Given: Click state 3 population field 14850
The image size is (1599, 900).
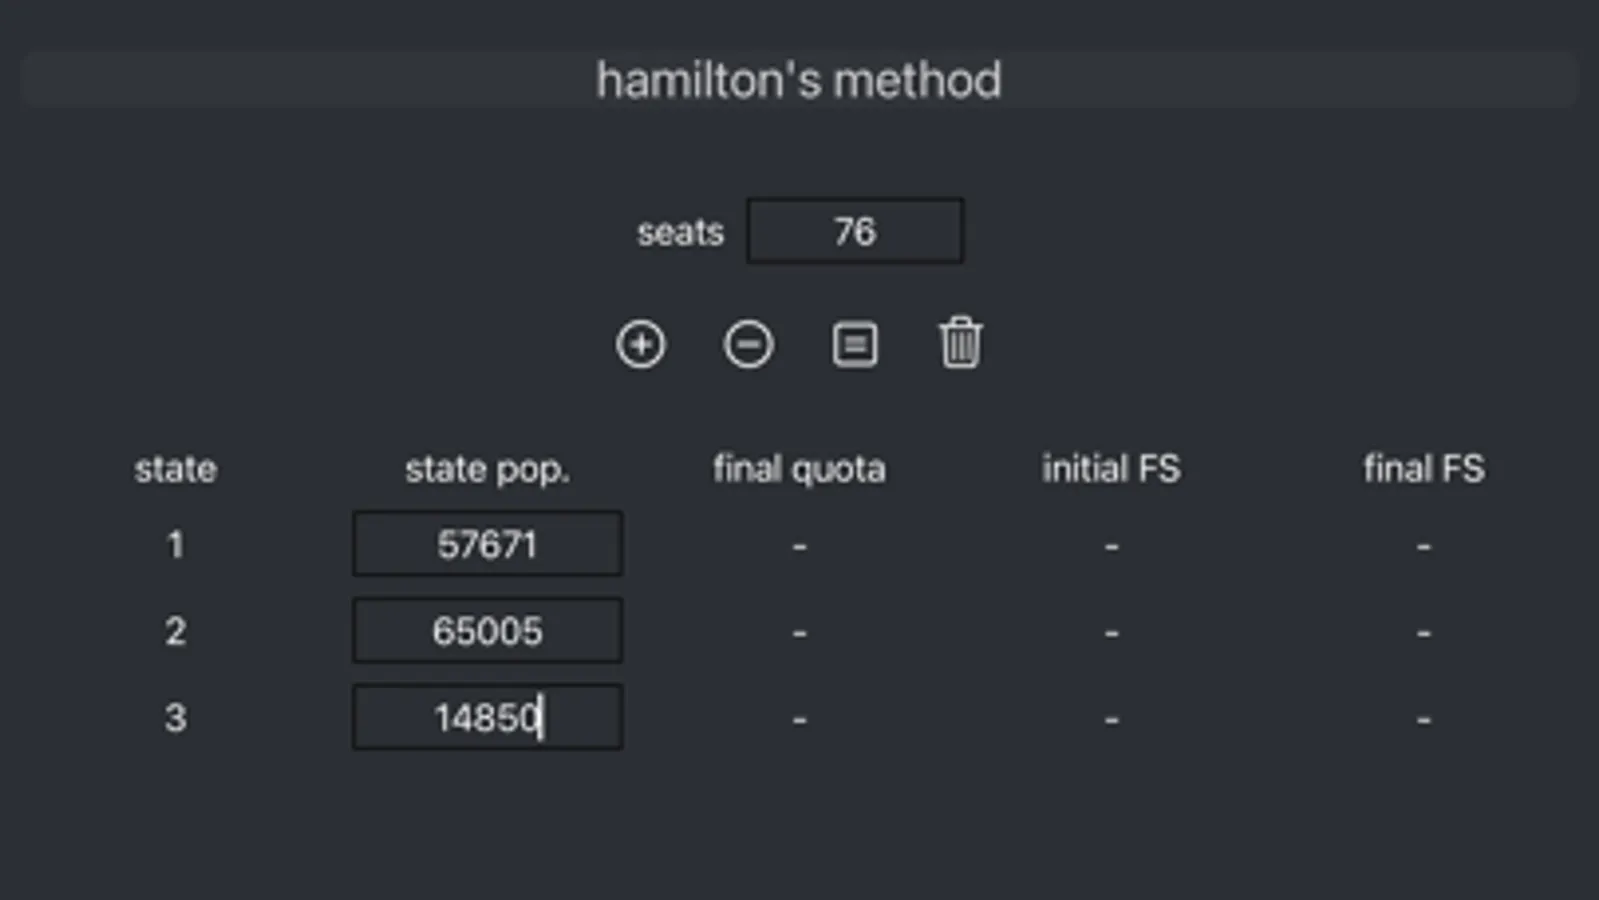Looking at the screenshot, I should (x=487, y=718).
